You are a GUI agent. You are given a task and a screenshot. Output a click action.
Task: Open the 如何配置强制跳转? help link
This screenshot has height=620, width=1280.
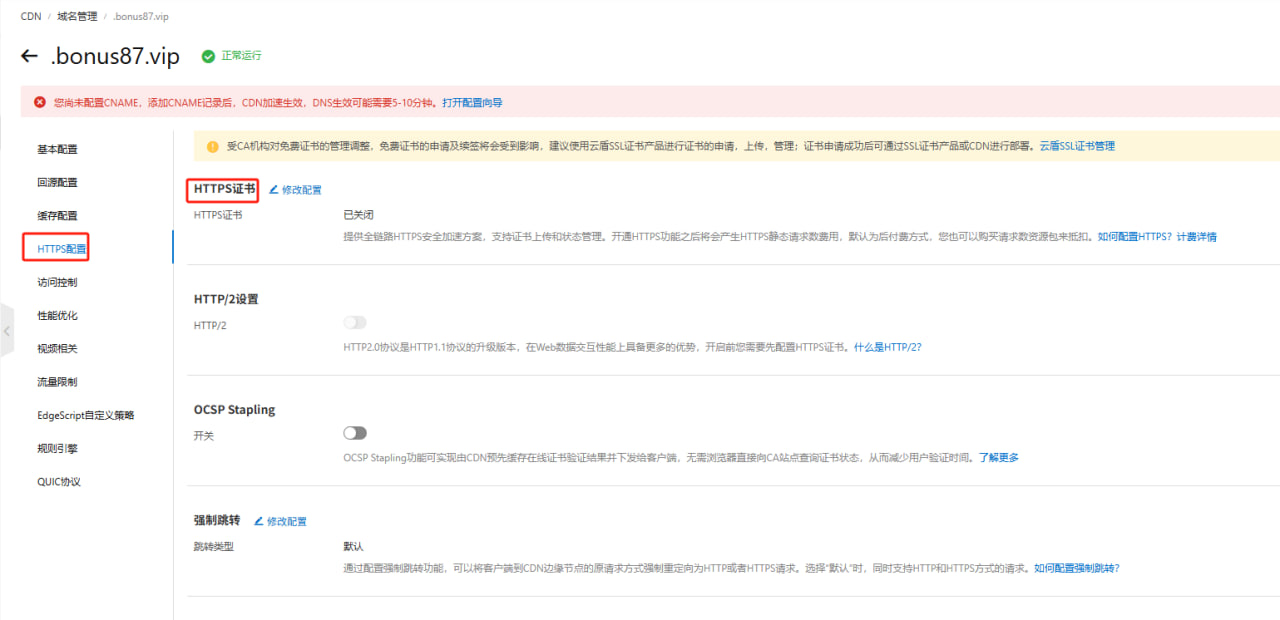(1076, 568)
